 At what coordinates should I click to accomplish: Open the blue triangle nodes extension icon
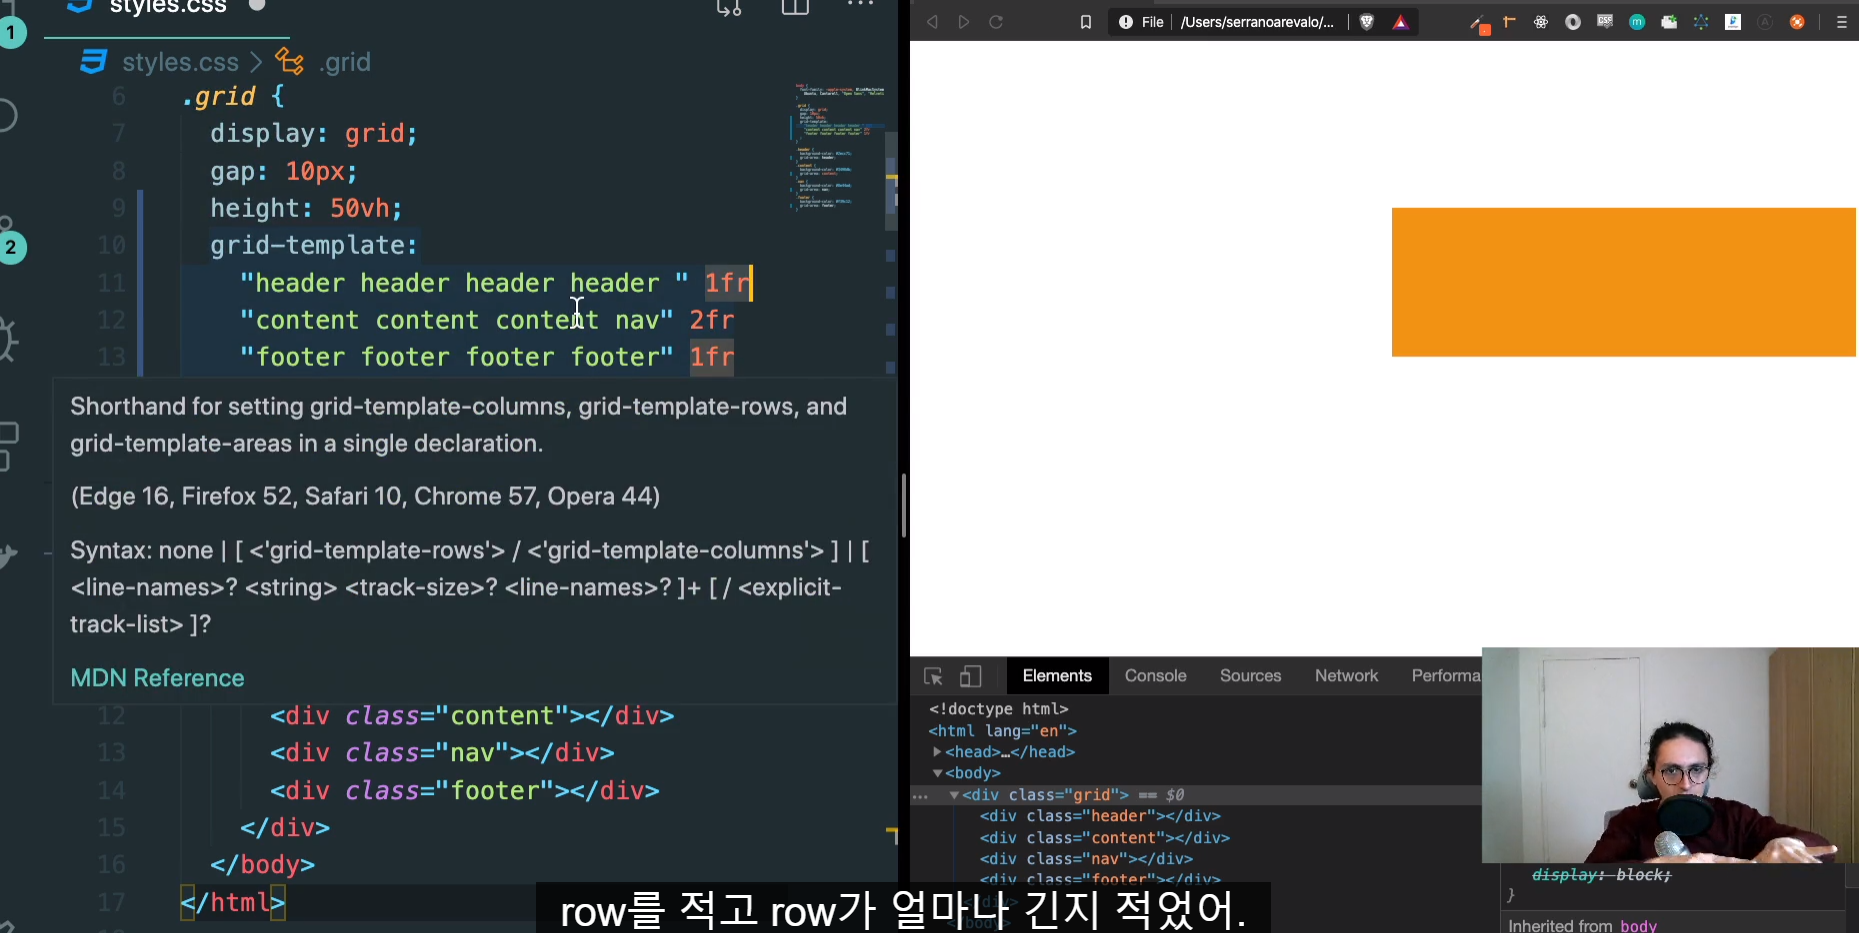1701,22
